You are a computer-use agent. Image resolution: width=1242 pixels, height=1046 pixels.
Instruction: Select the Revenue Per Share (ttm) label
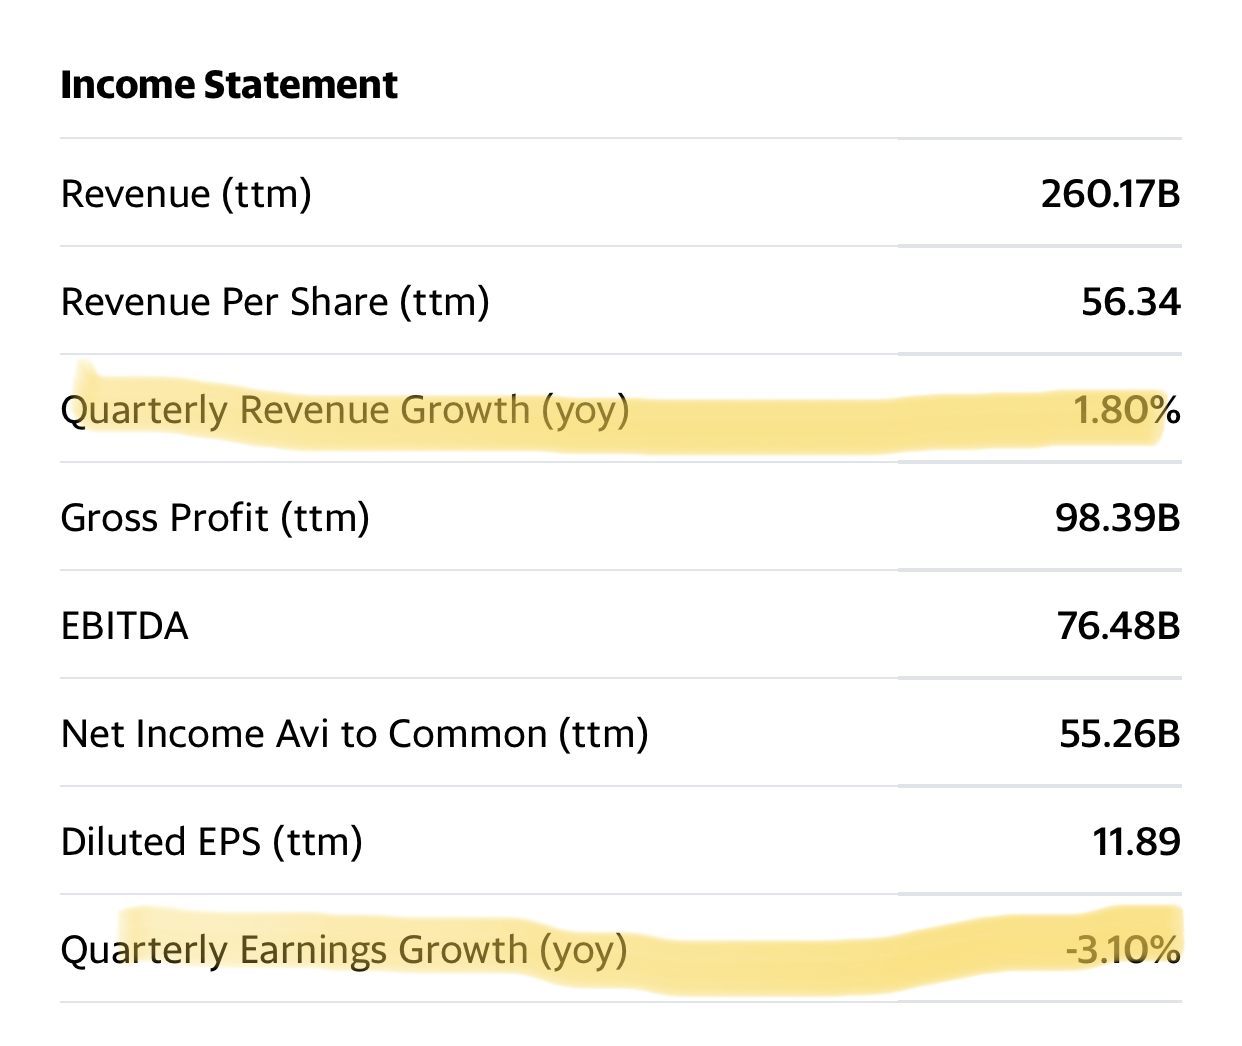coord(275,302)
